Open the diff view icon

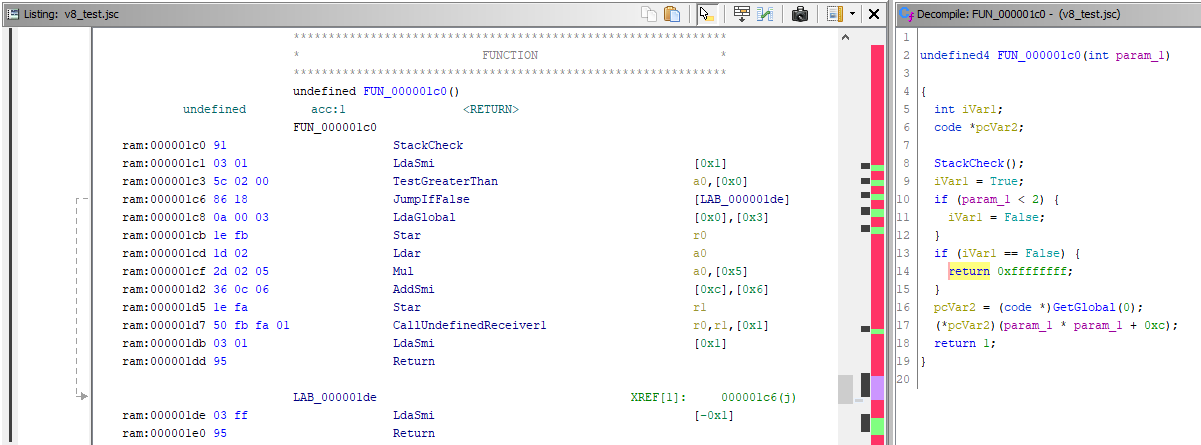[x=765, y=14]
